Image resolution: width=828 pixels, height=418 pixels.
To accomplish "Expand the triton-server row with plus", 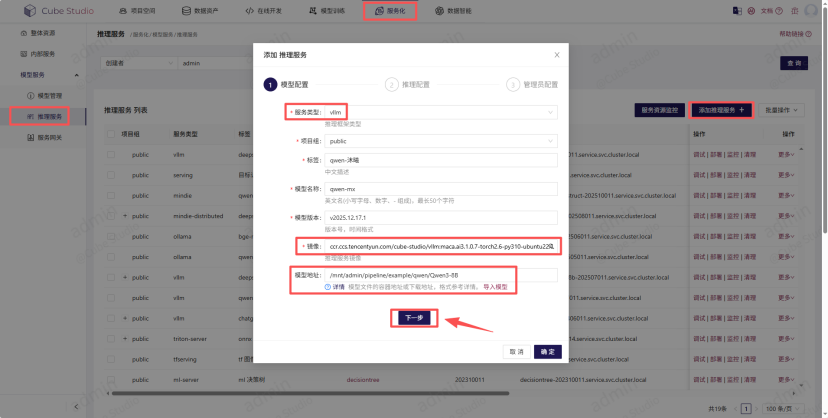I will click(125, 339).
